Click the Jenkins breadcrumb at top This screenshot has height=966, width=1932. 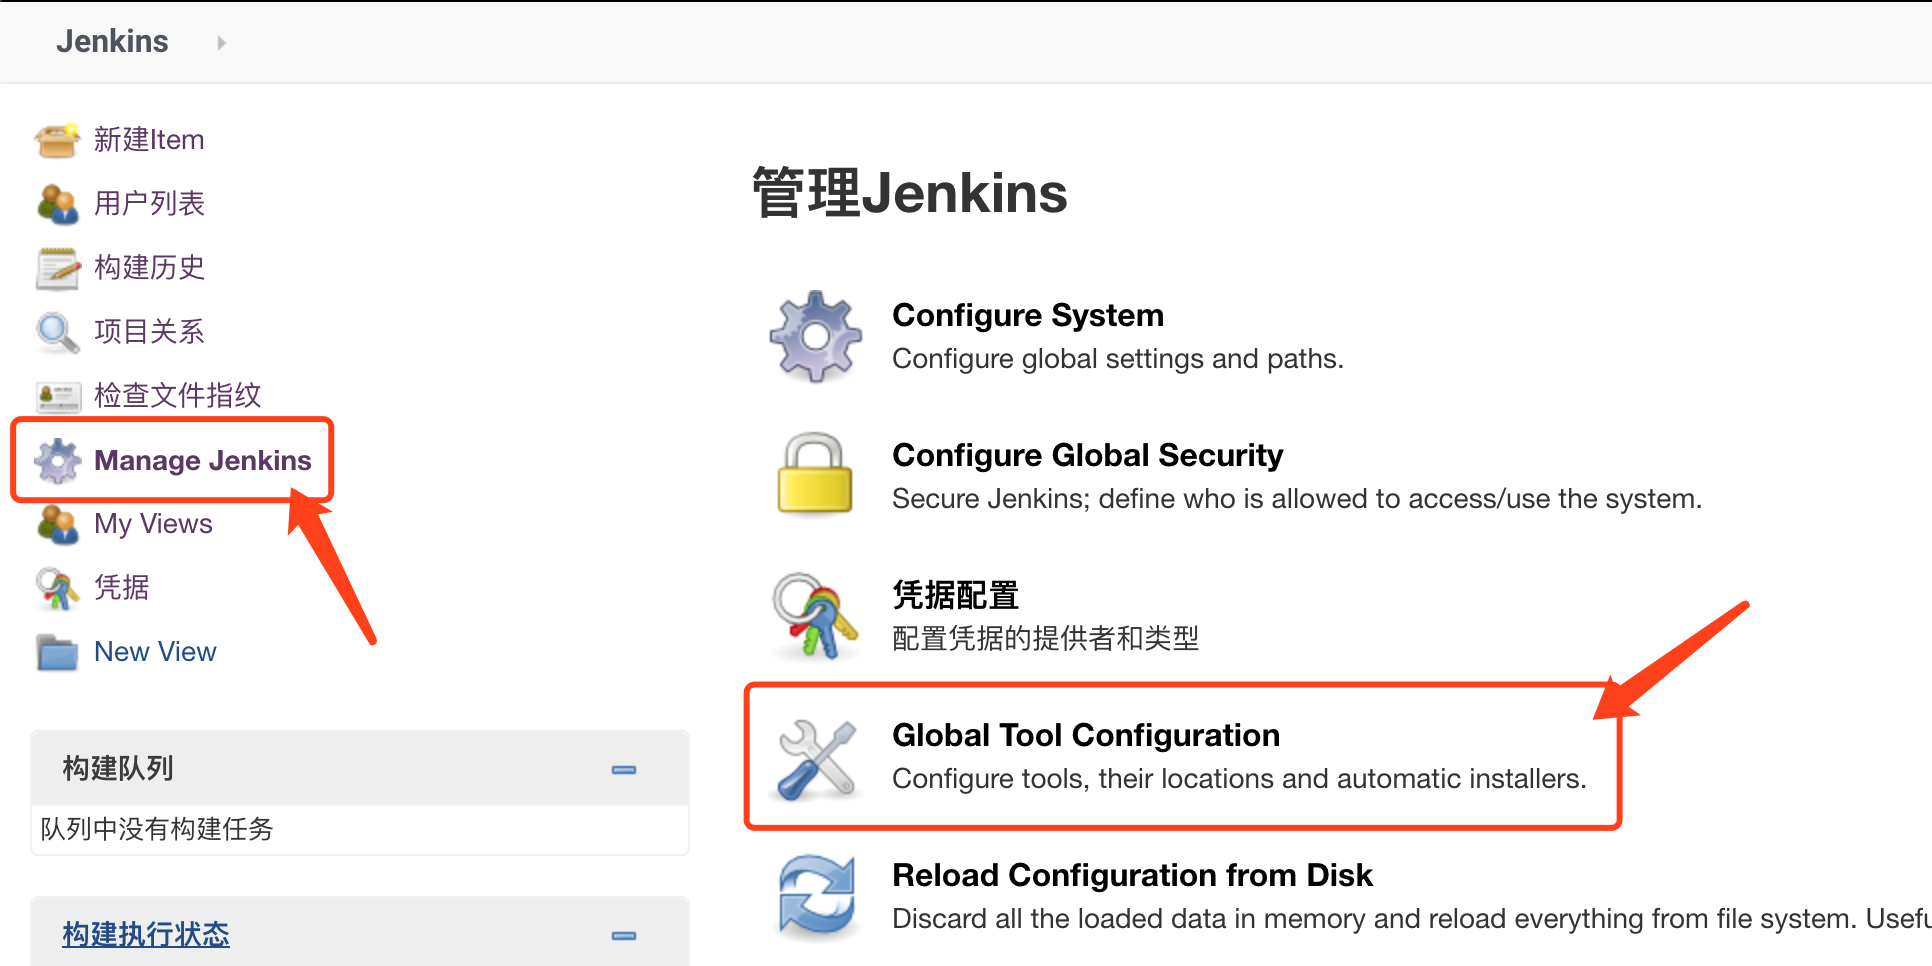point(112,41)
